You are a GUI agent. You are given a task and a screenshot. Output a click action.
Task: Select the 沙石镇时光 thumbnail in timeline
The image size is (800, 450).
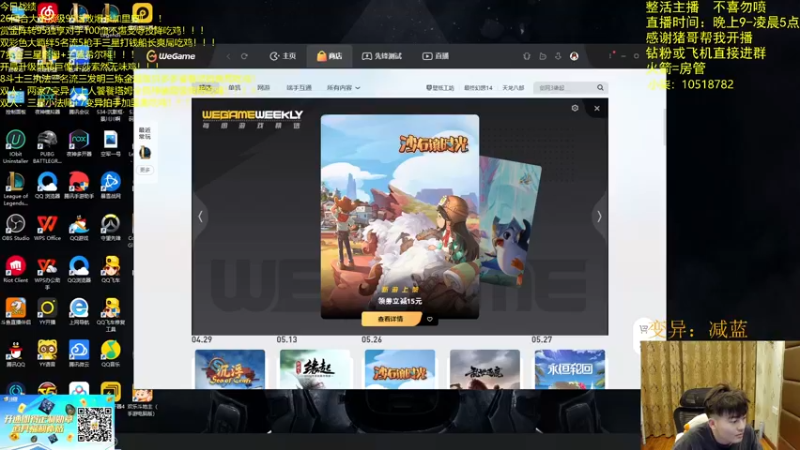tap(400, 369)
